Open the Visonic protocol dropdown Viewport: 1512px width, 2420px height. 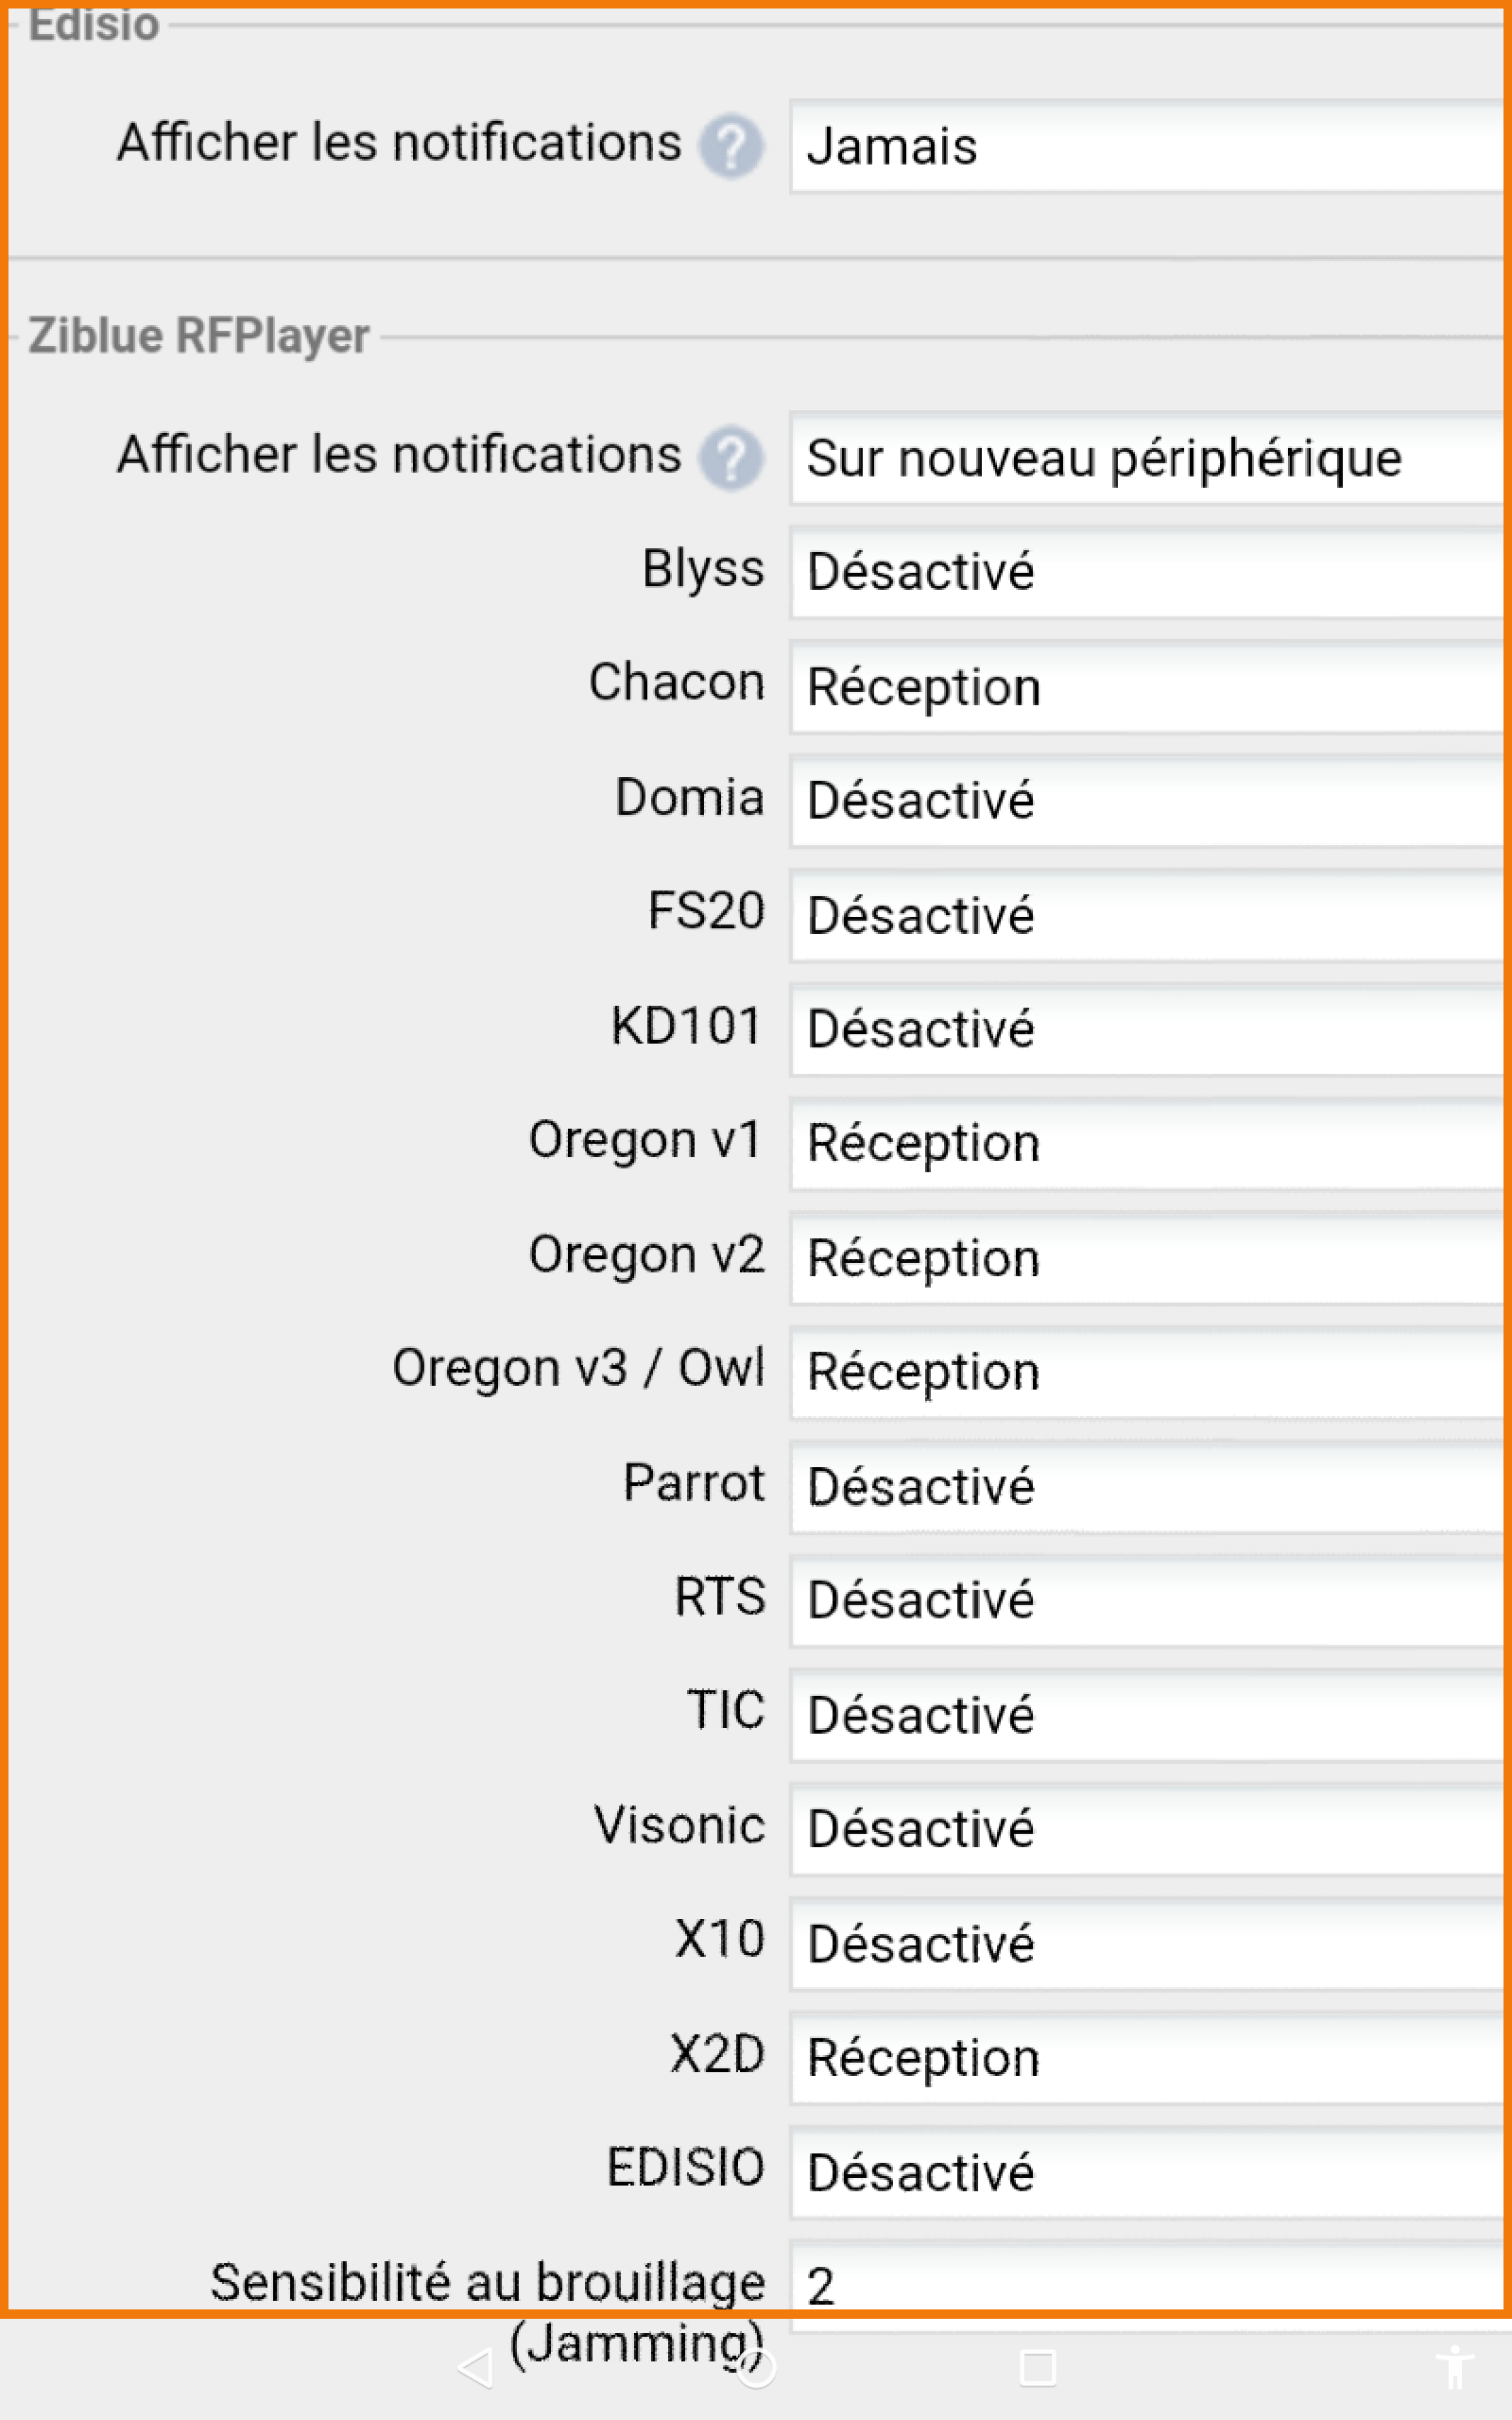click(x=1148, y=1829)
